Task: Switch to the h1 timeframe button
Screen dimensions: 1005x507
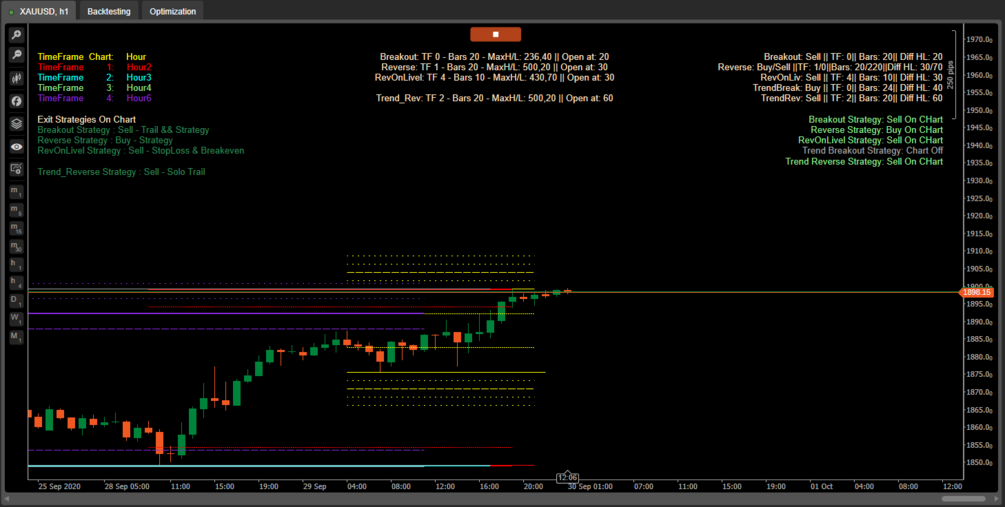Action: tap(17, 264)
